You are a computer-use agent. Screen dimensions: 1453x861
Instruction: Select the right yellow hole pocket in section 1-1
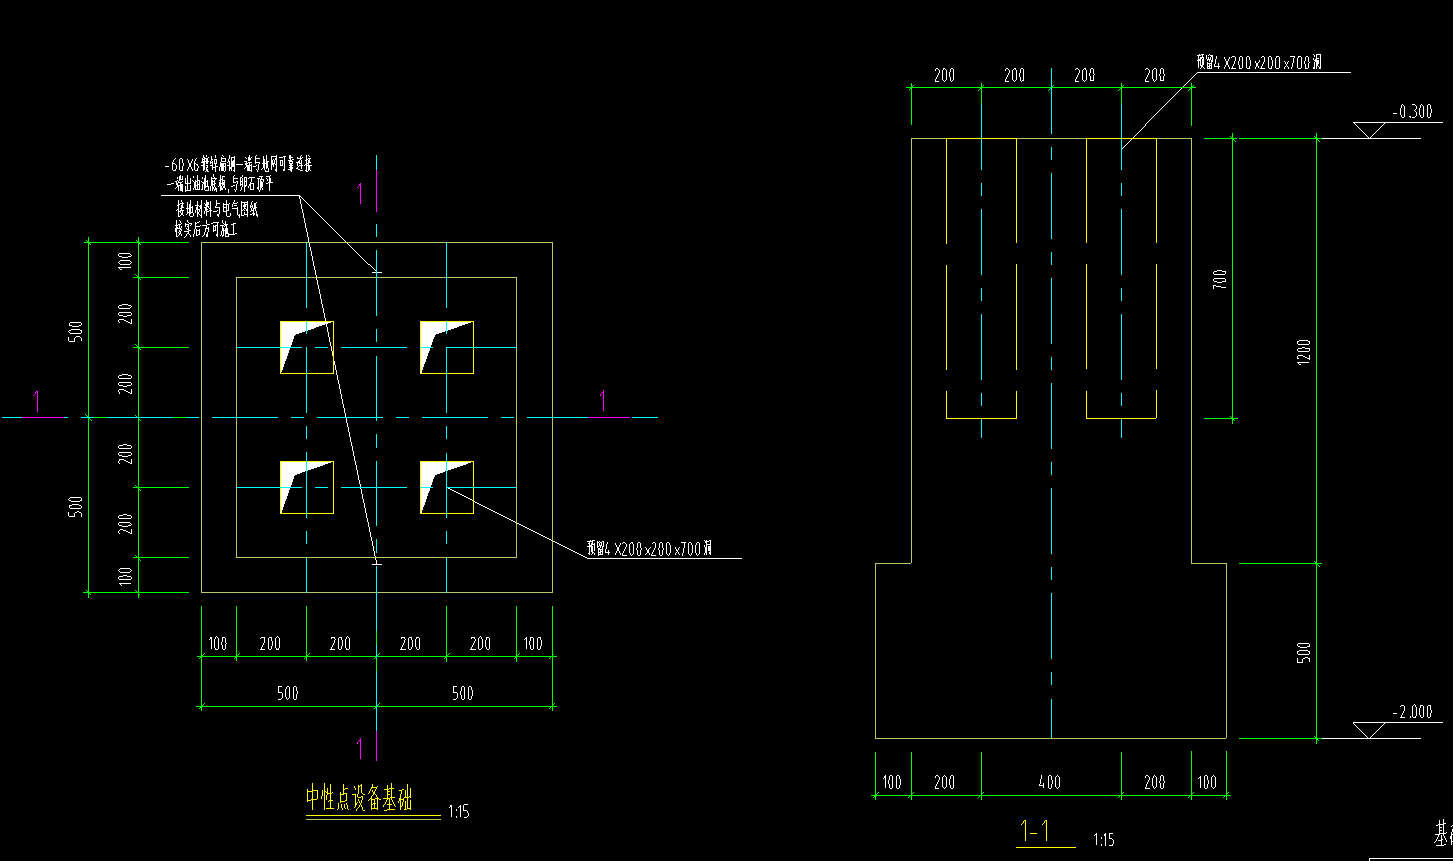pos(1121,278)
